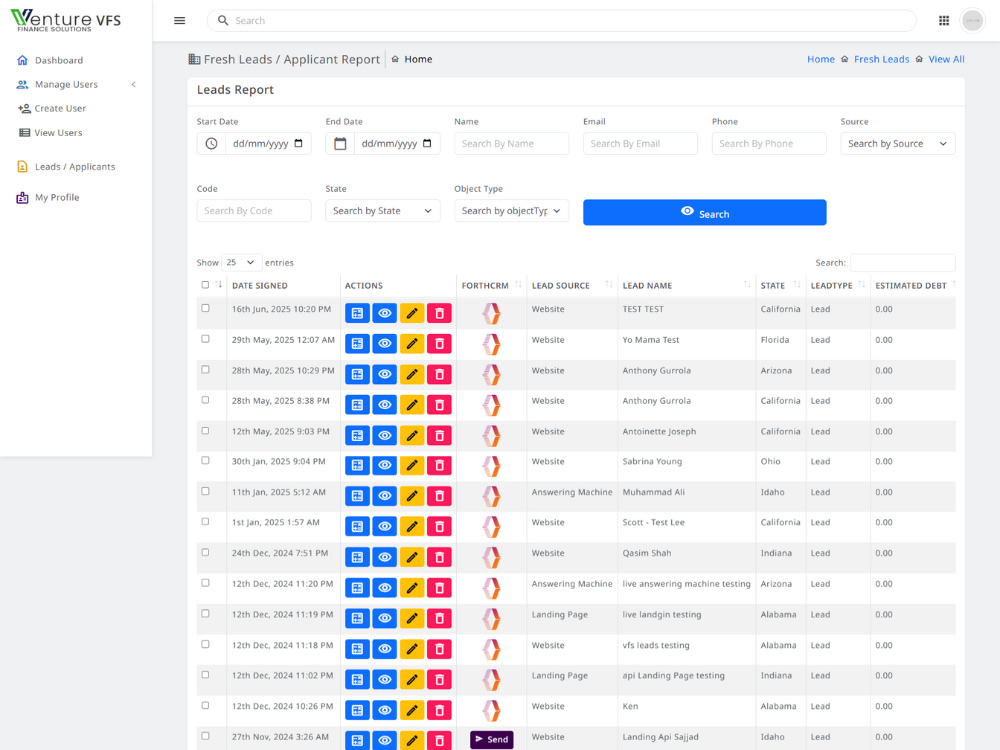Focus the top header Search bar

[561, 20]
